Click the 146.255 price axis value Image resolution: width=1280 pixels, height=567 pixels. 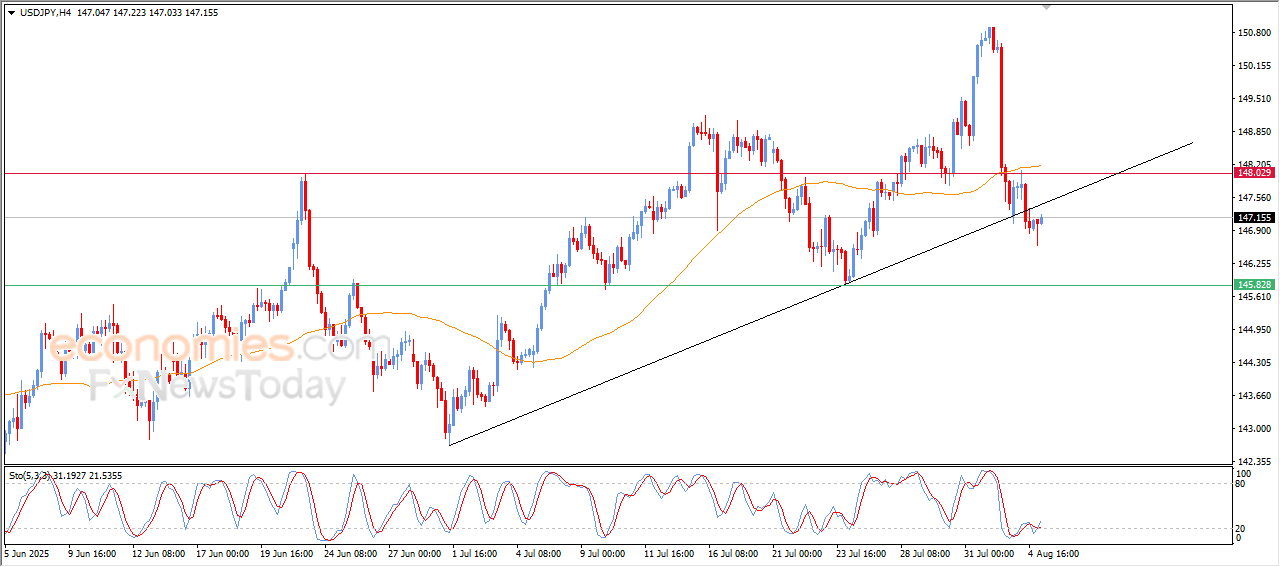pyautogui.click(x=1254, y=264)
